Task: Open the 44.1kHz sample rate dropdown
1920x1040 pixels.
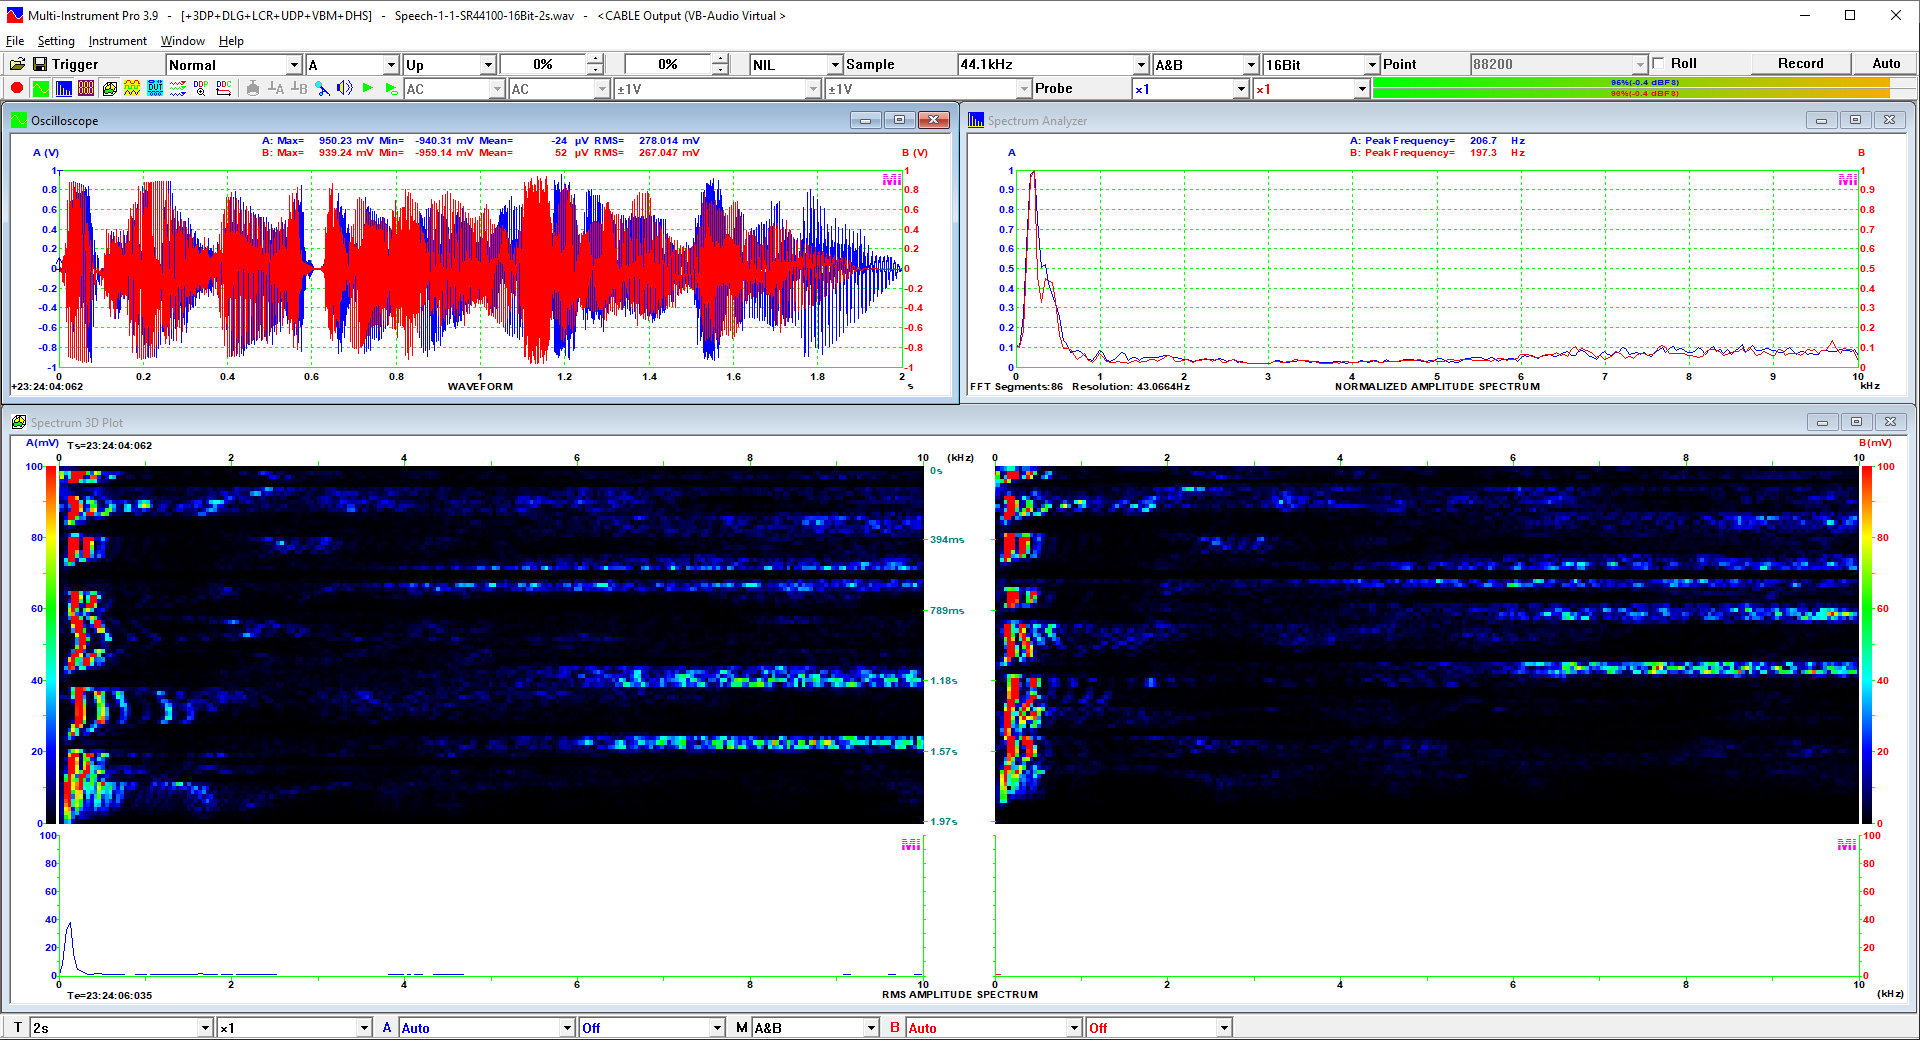Action: click(1052, 65)
